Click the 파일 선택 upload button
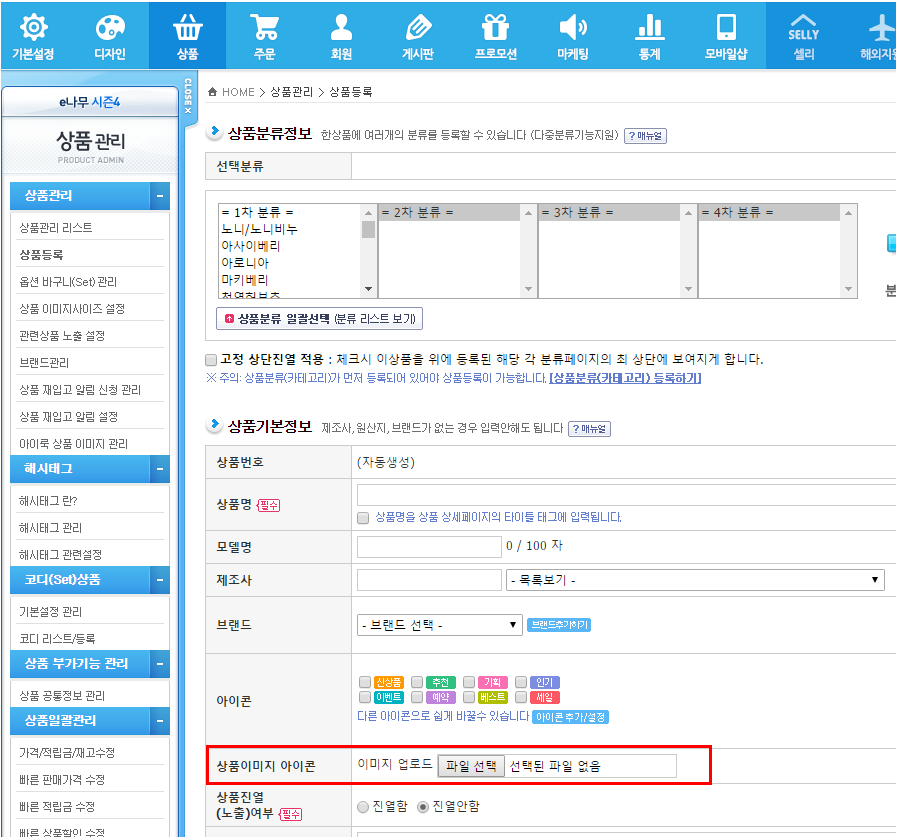 pos(471,766)
